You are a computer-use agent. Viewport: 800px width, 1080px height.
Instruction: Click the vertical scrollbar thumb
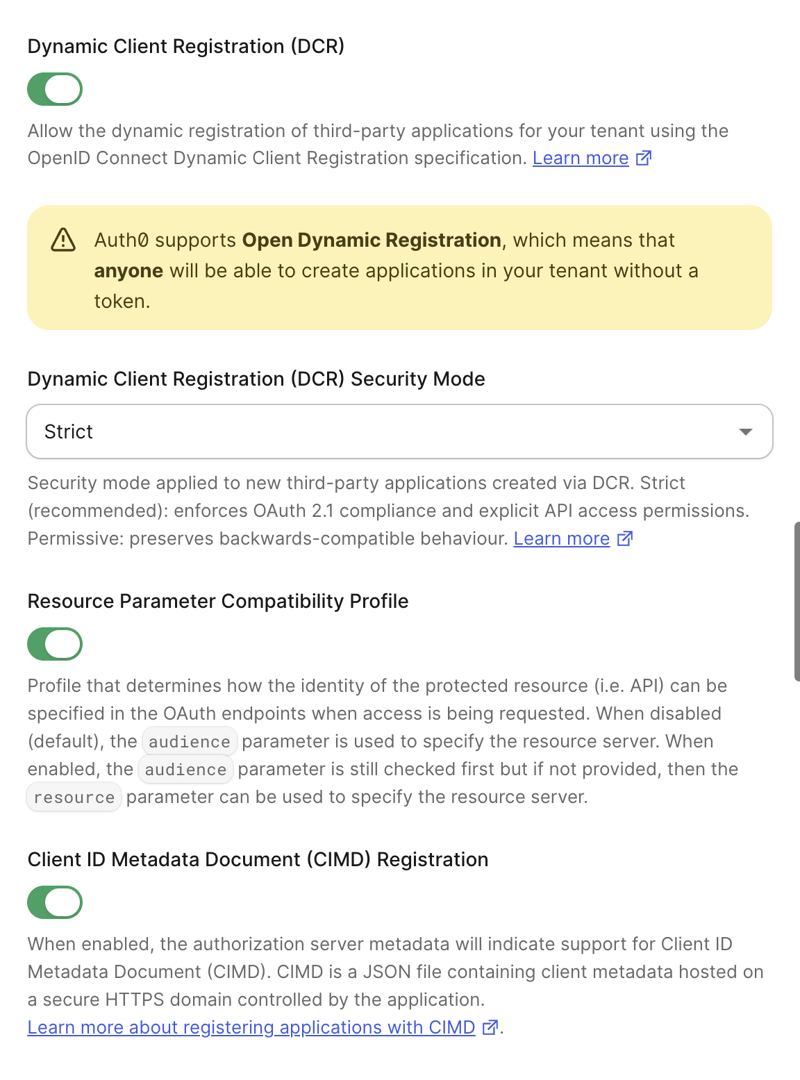point(797,601)
